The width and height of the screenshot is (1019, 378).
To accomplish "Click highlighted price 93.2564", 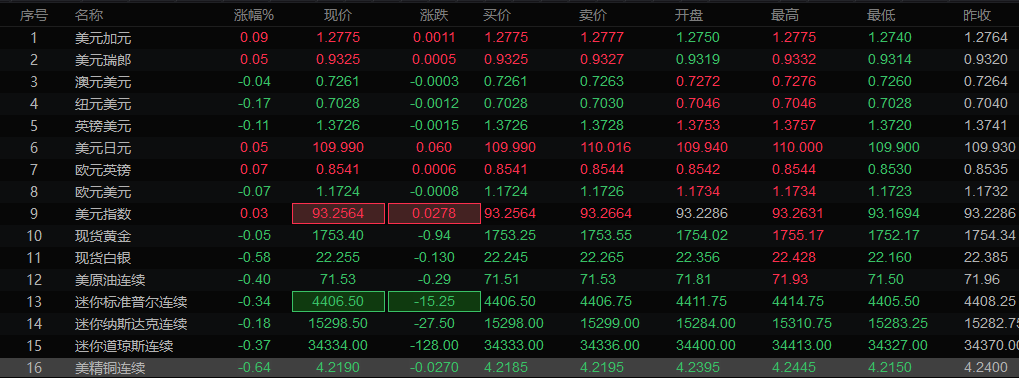I will [339, 214].
